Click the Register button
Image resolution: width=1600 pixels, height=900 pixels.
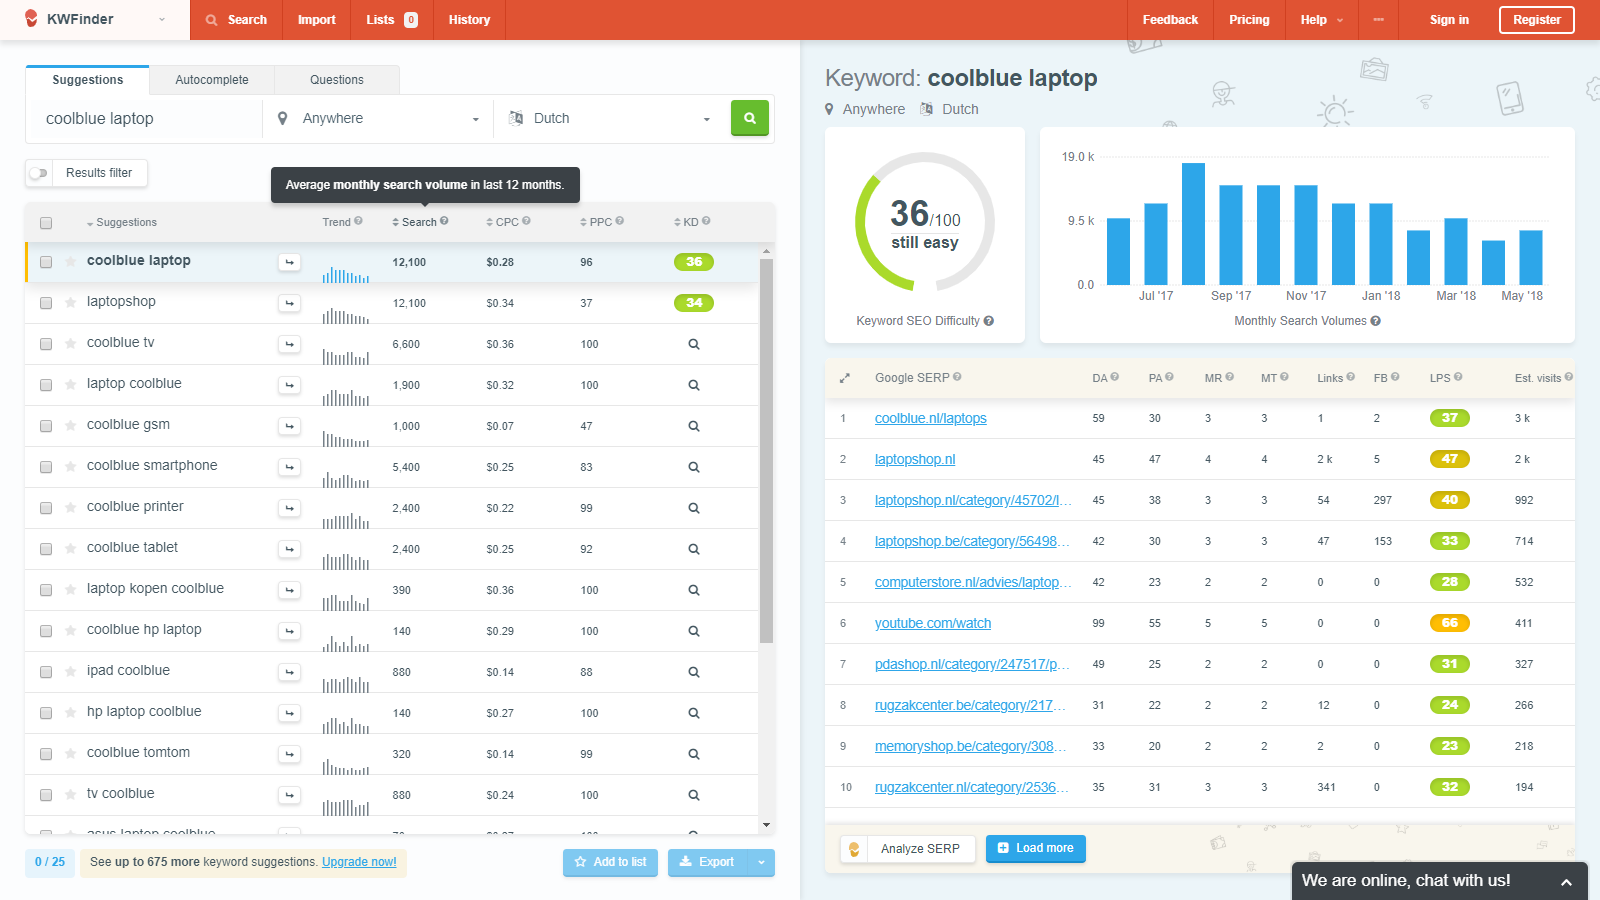(1536, 20)
